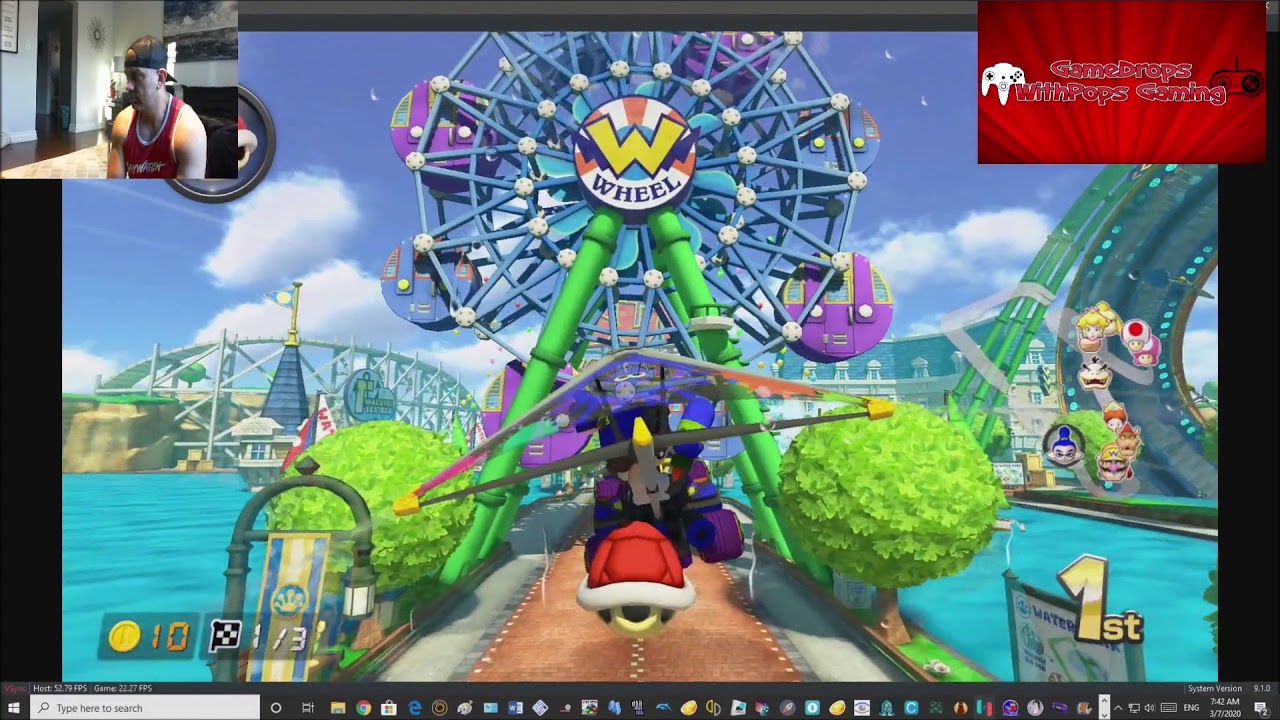1280x720 pixels.
Task: Open Microsoft Store from the taskbar
Action: tap(388, 708)
